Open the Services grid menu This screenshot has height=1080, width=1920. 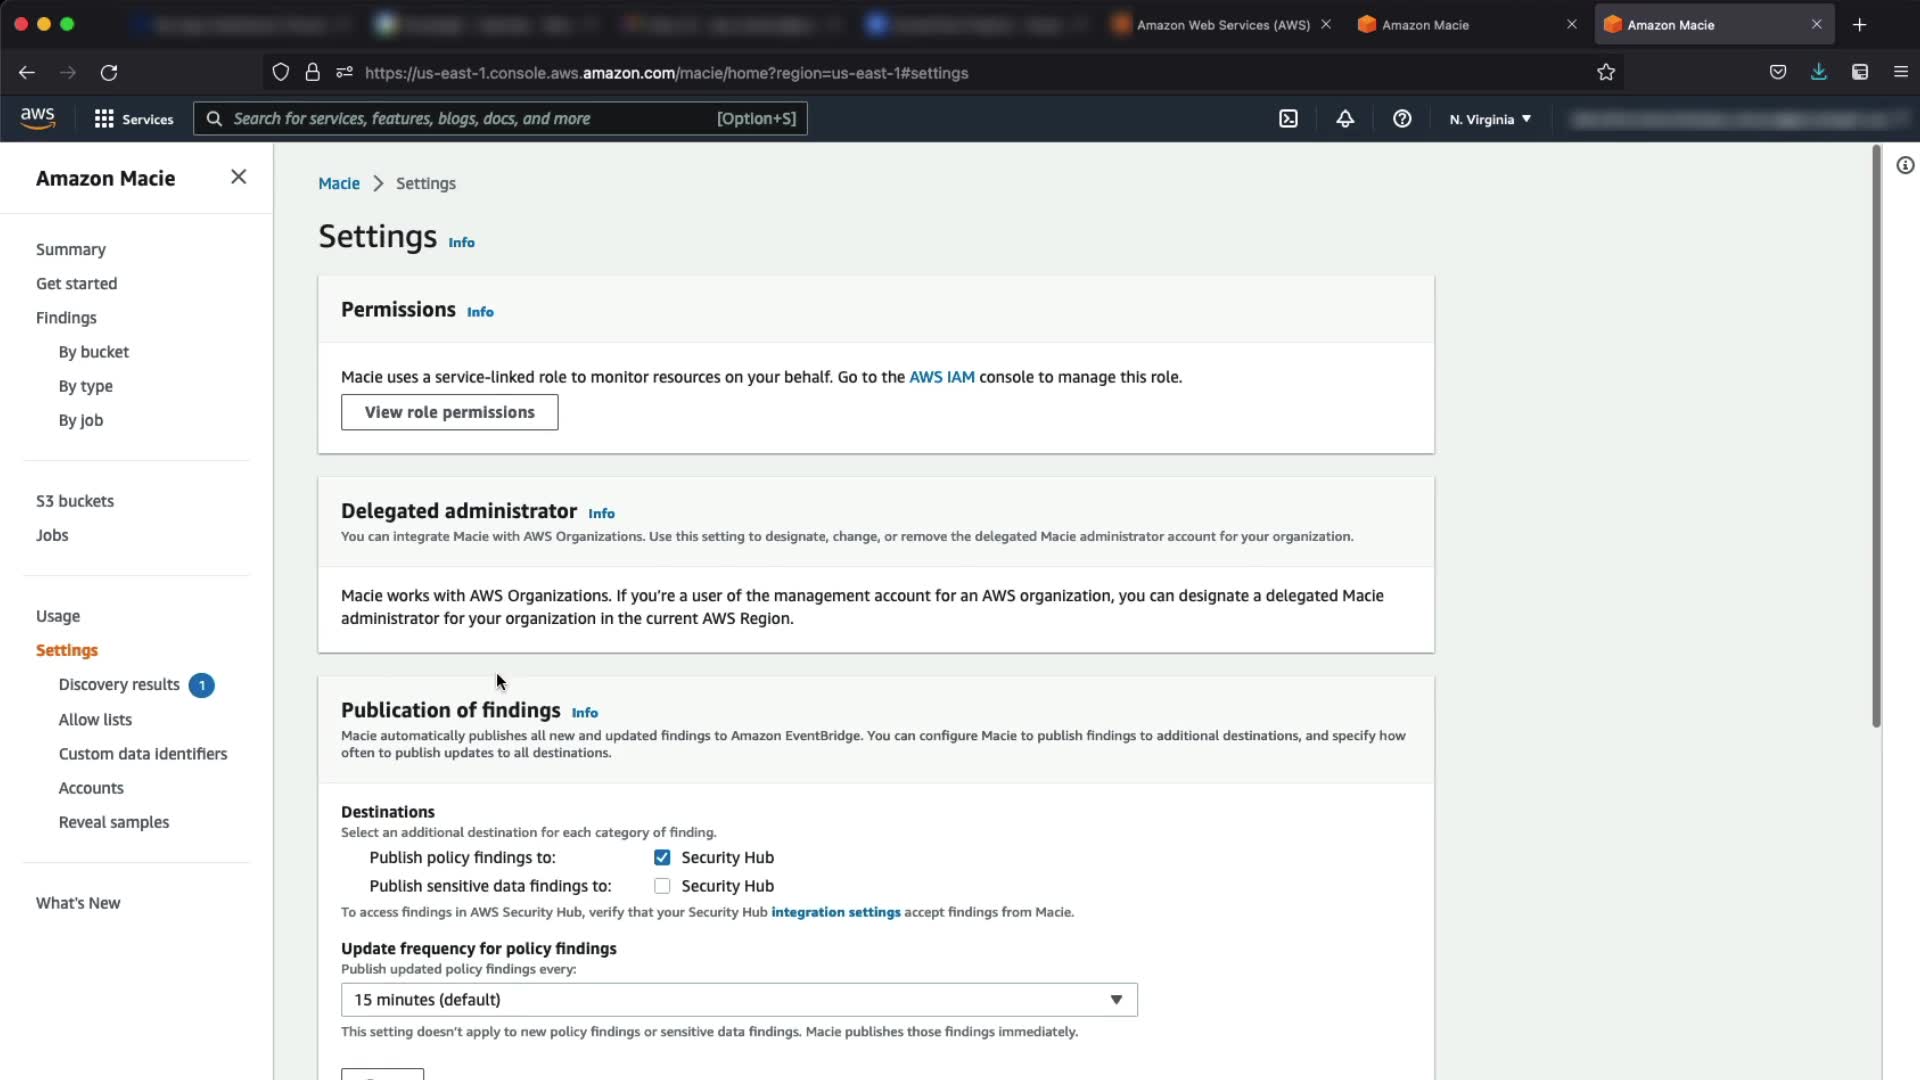pyautogui.click(x=133, y=119)
